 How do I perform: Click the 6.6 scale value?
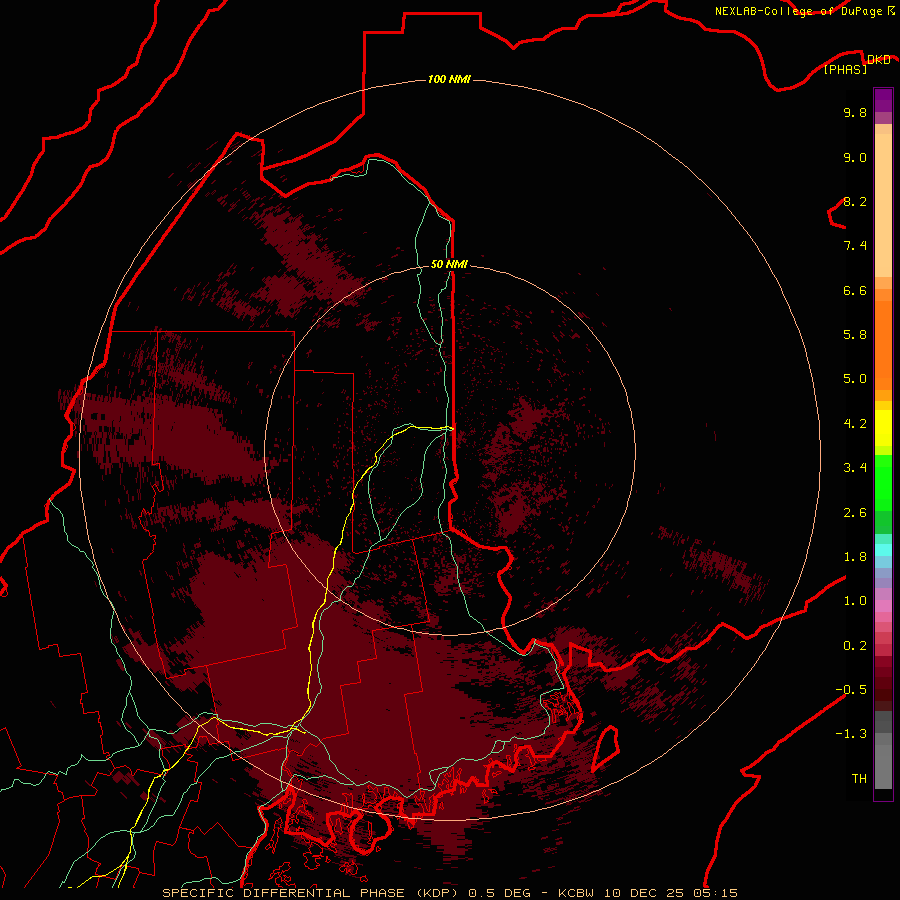click(x=855, y=290)
